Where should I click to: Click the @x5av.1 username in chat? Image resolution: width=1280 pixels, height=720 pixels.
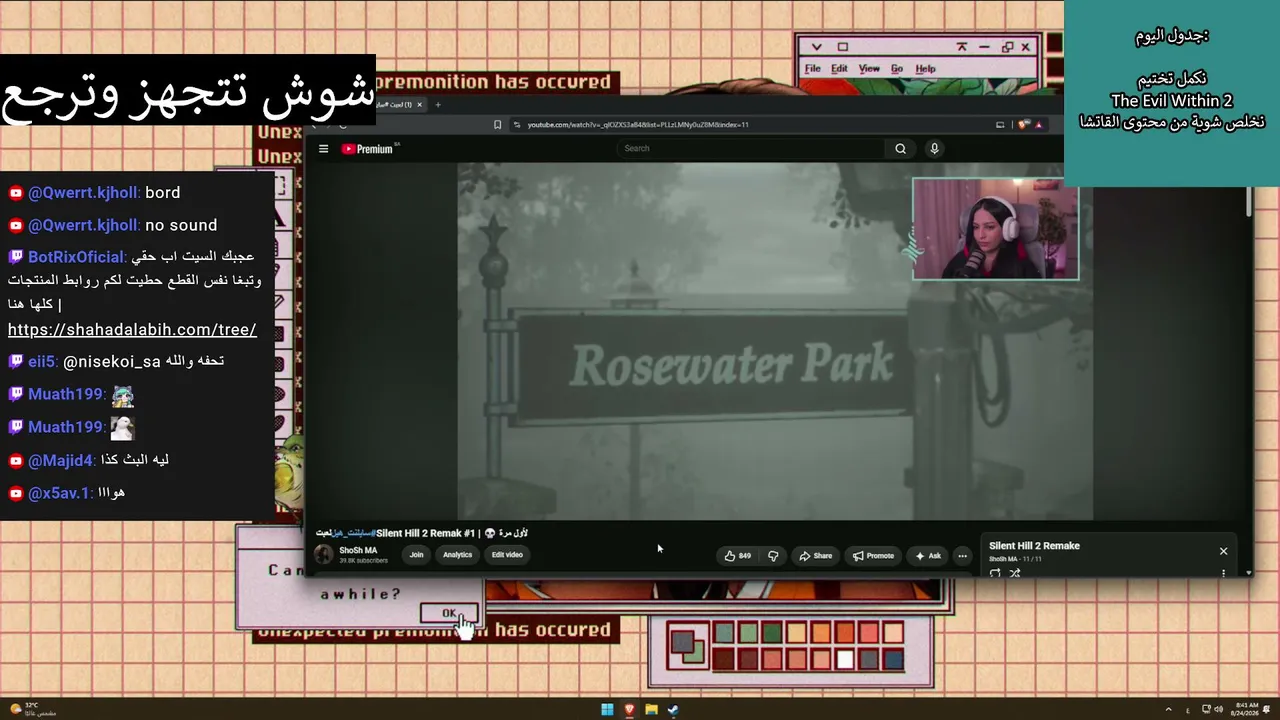[59, 493]
